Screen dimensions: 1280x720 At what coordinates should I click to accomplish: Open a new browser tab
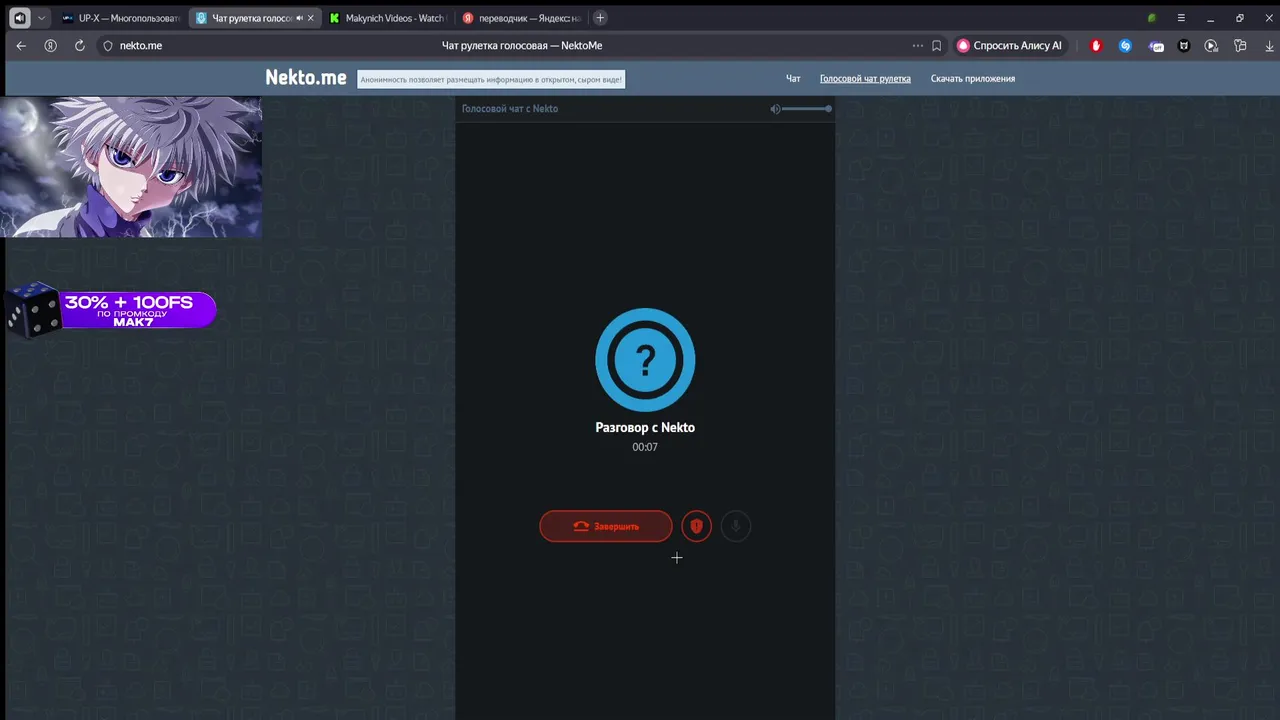600,18
